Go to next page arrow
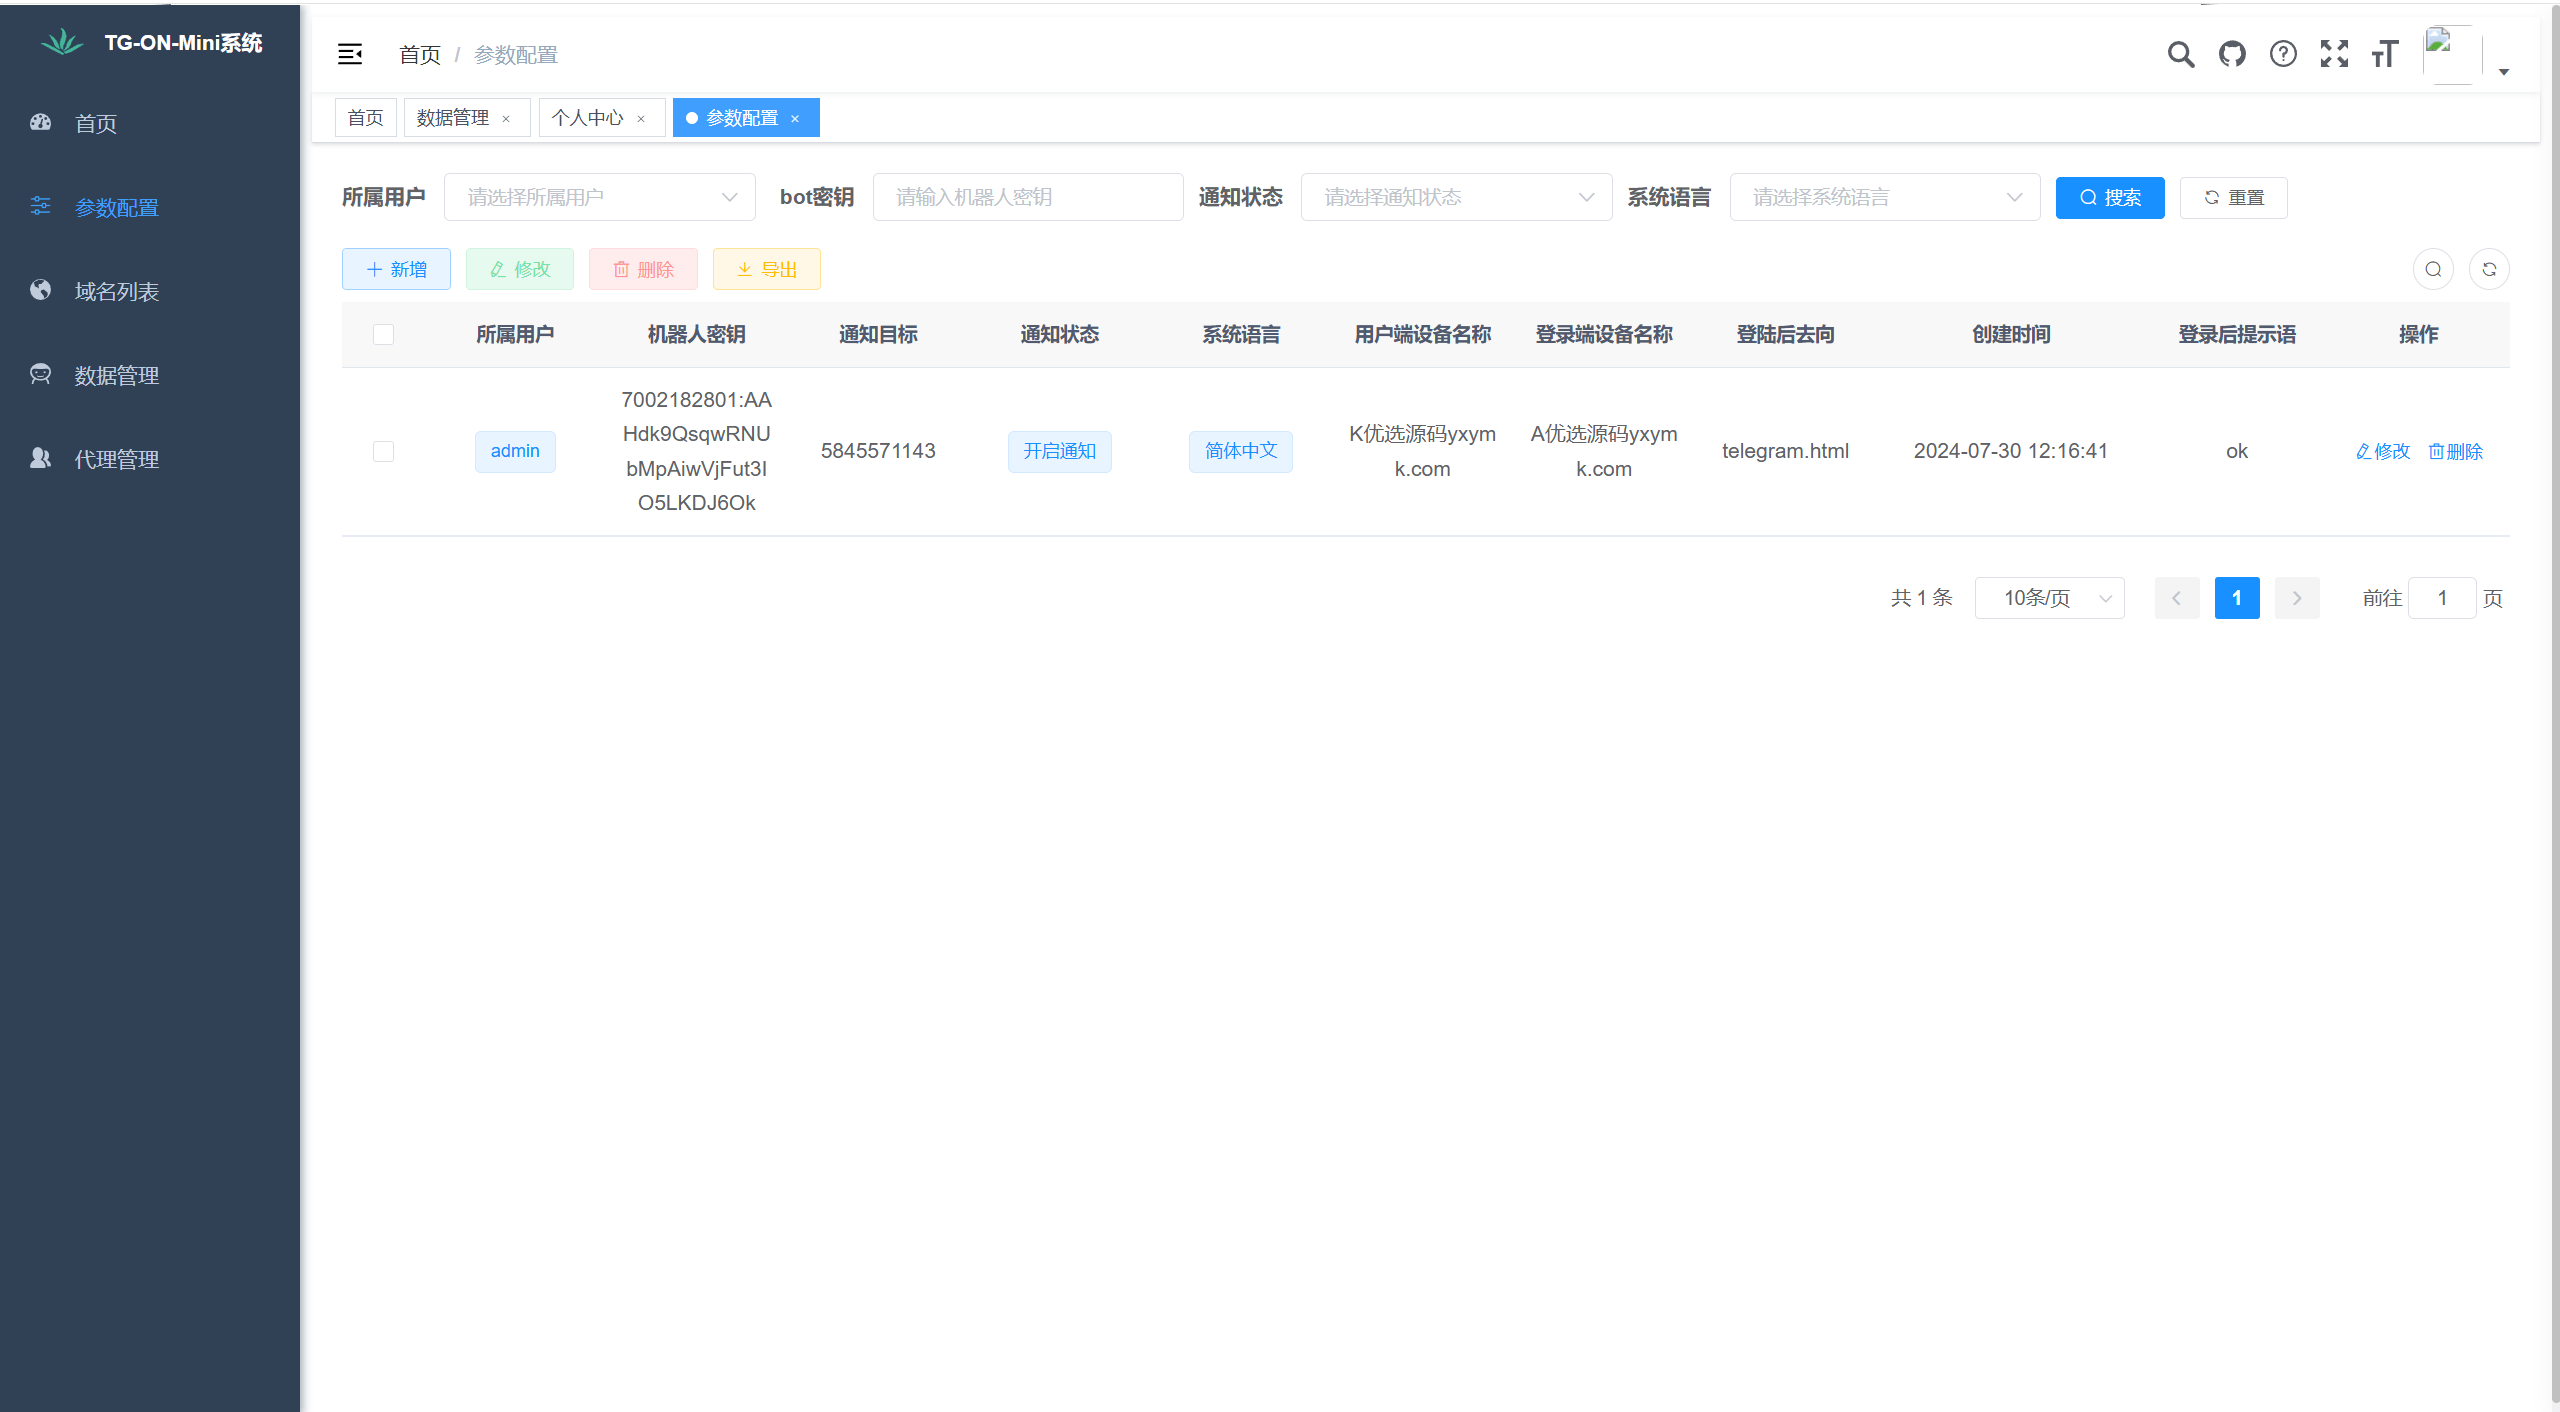Screen dimensions: 2560x1412 pos(2297,598)
